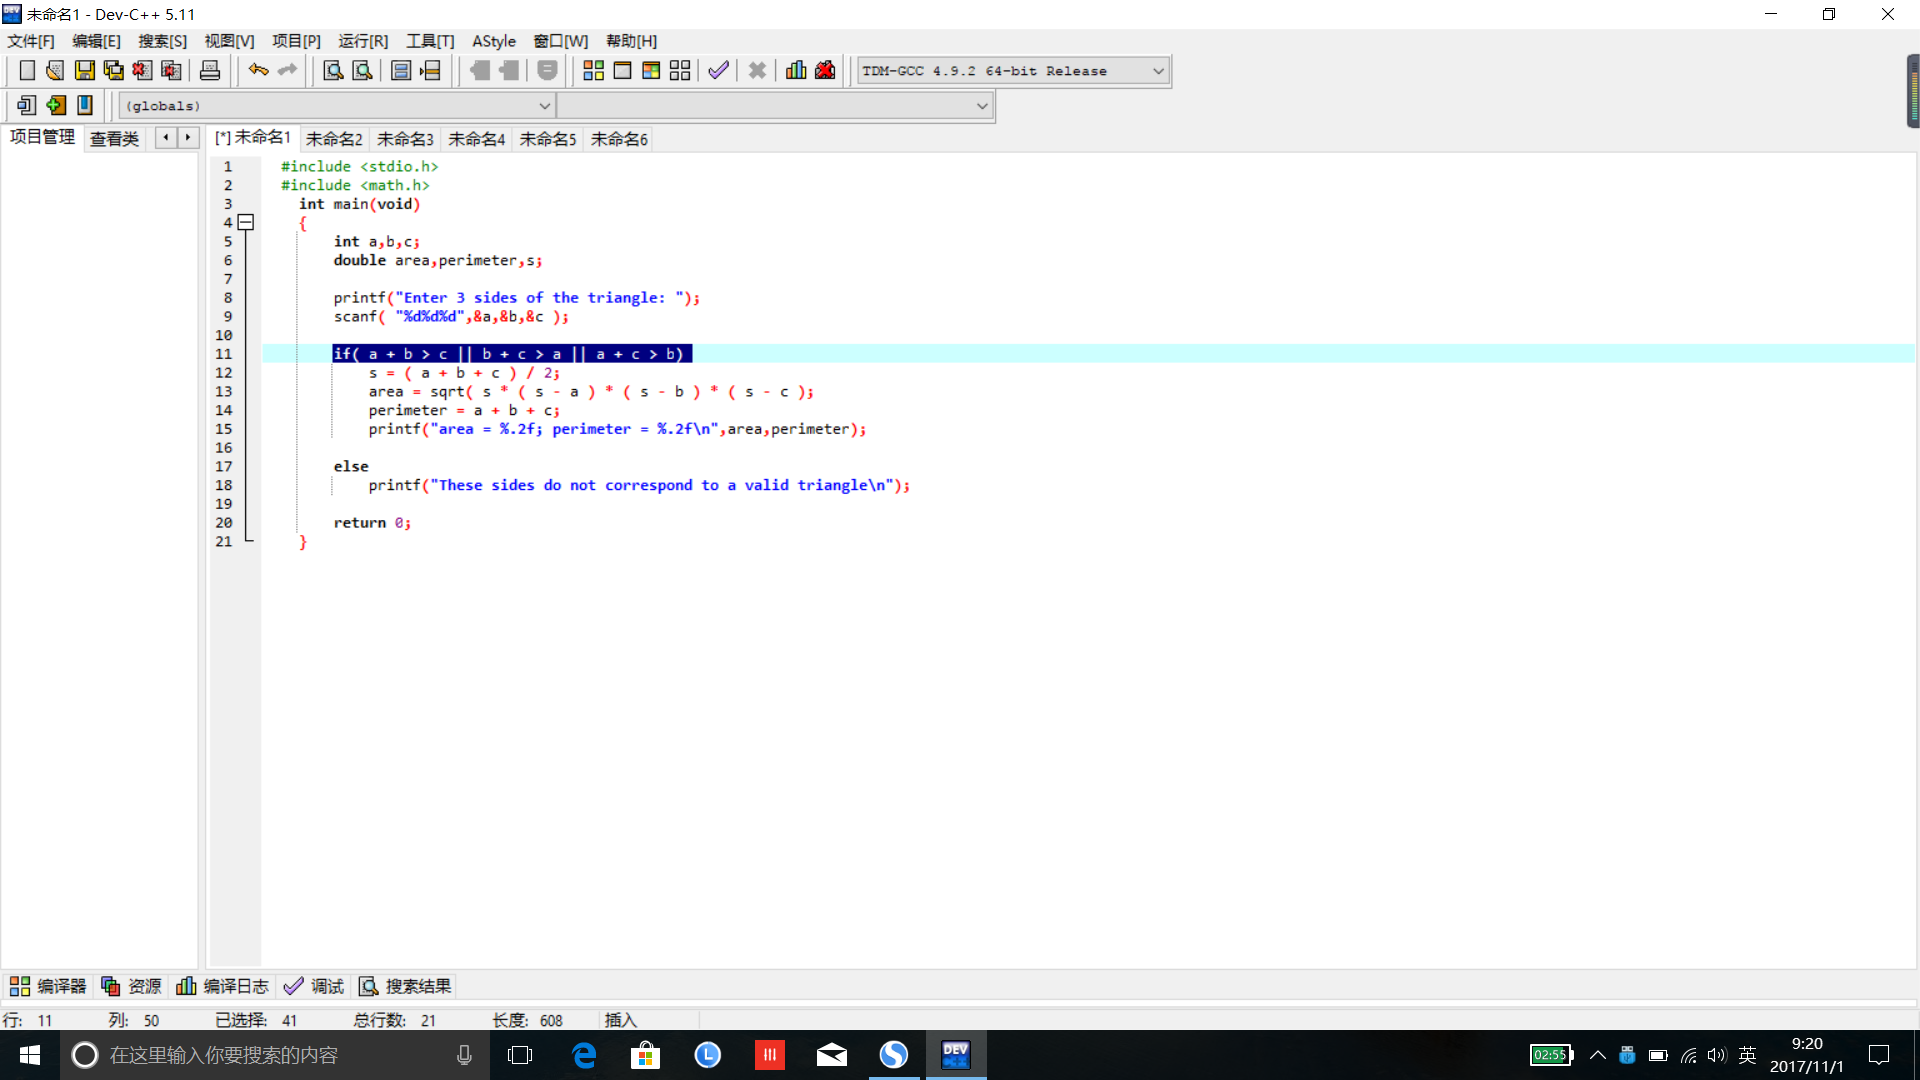1920x1080 pixels.
Task: Switch to the 未命名6 editor tab
Action: [x=619, y=139]
